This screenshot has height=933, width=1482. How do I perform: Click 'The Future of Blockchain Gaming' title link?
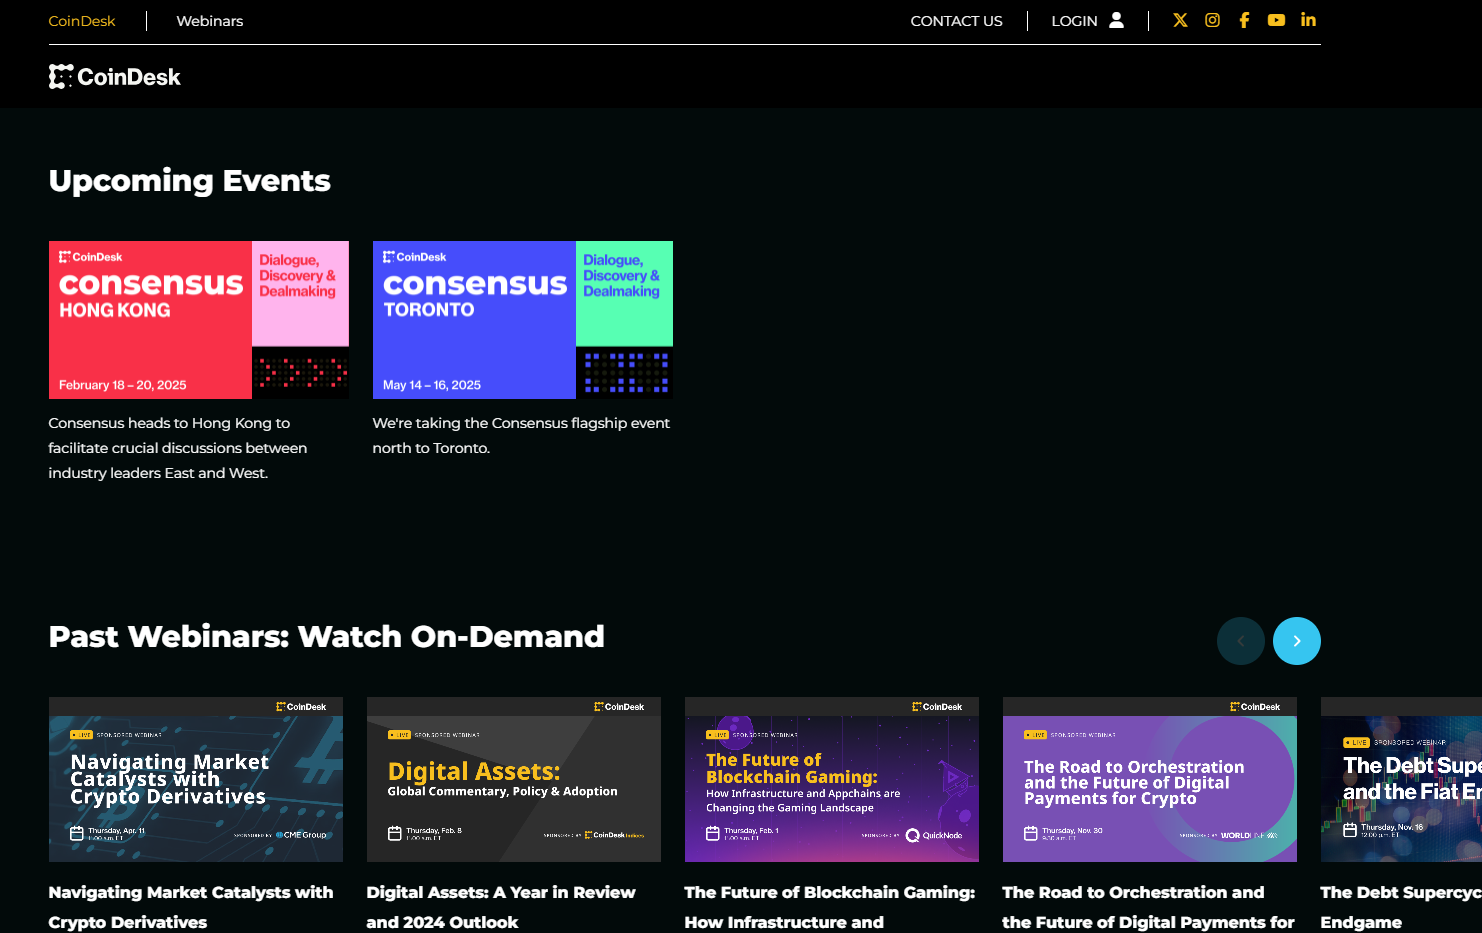point(830,907)
